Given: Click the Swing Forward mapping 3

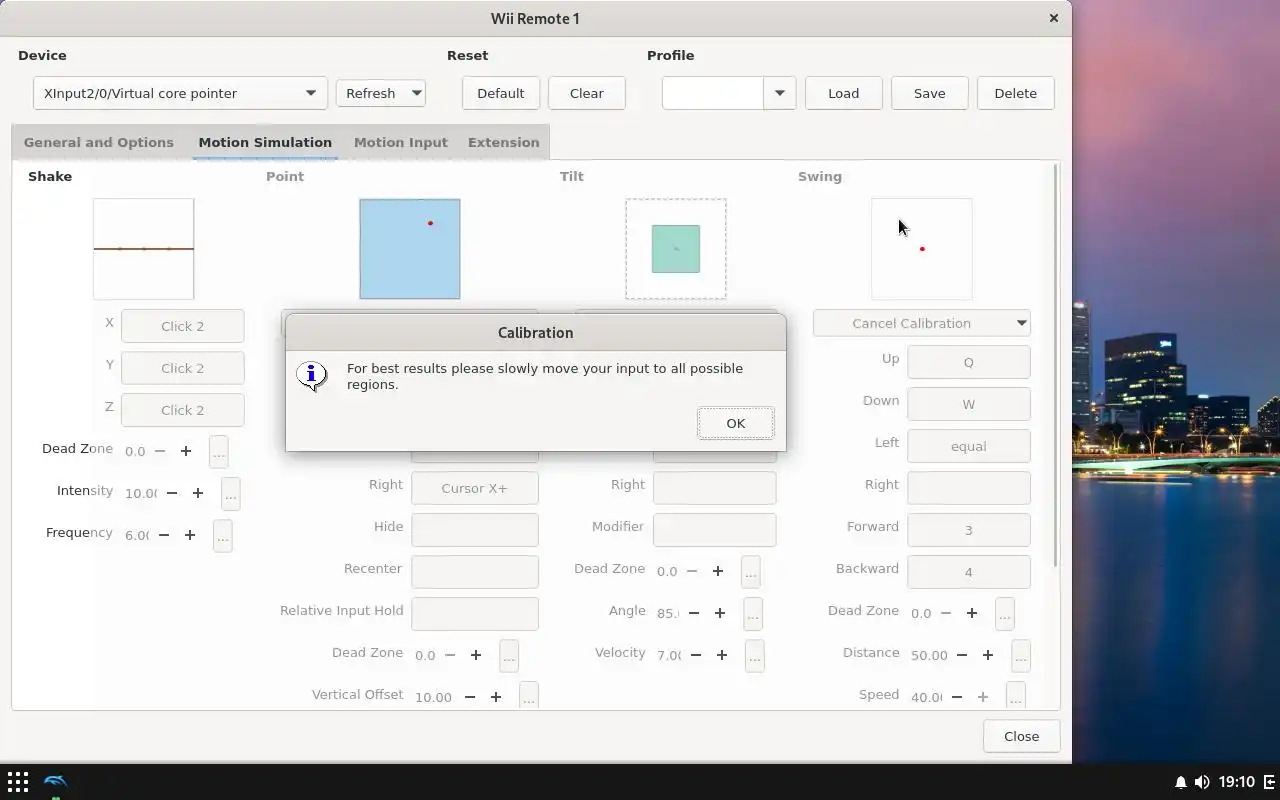Looking at the screenshot, I should [x=968, y=530].
